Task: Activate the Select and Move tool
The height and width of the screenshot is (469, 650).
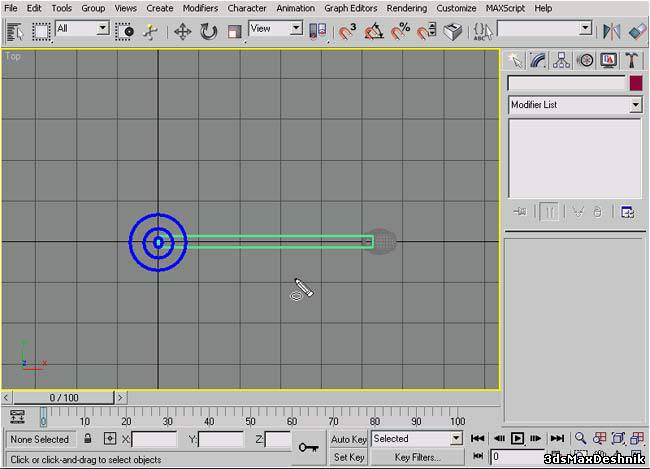Action: [182, 32]
